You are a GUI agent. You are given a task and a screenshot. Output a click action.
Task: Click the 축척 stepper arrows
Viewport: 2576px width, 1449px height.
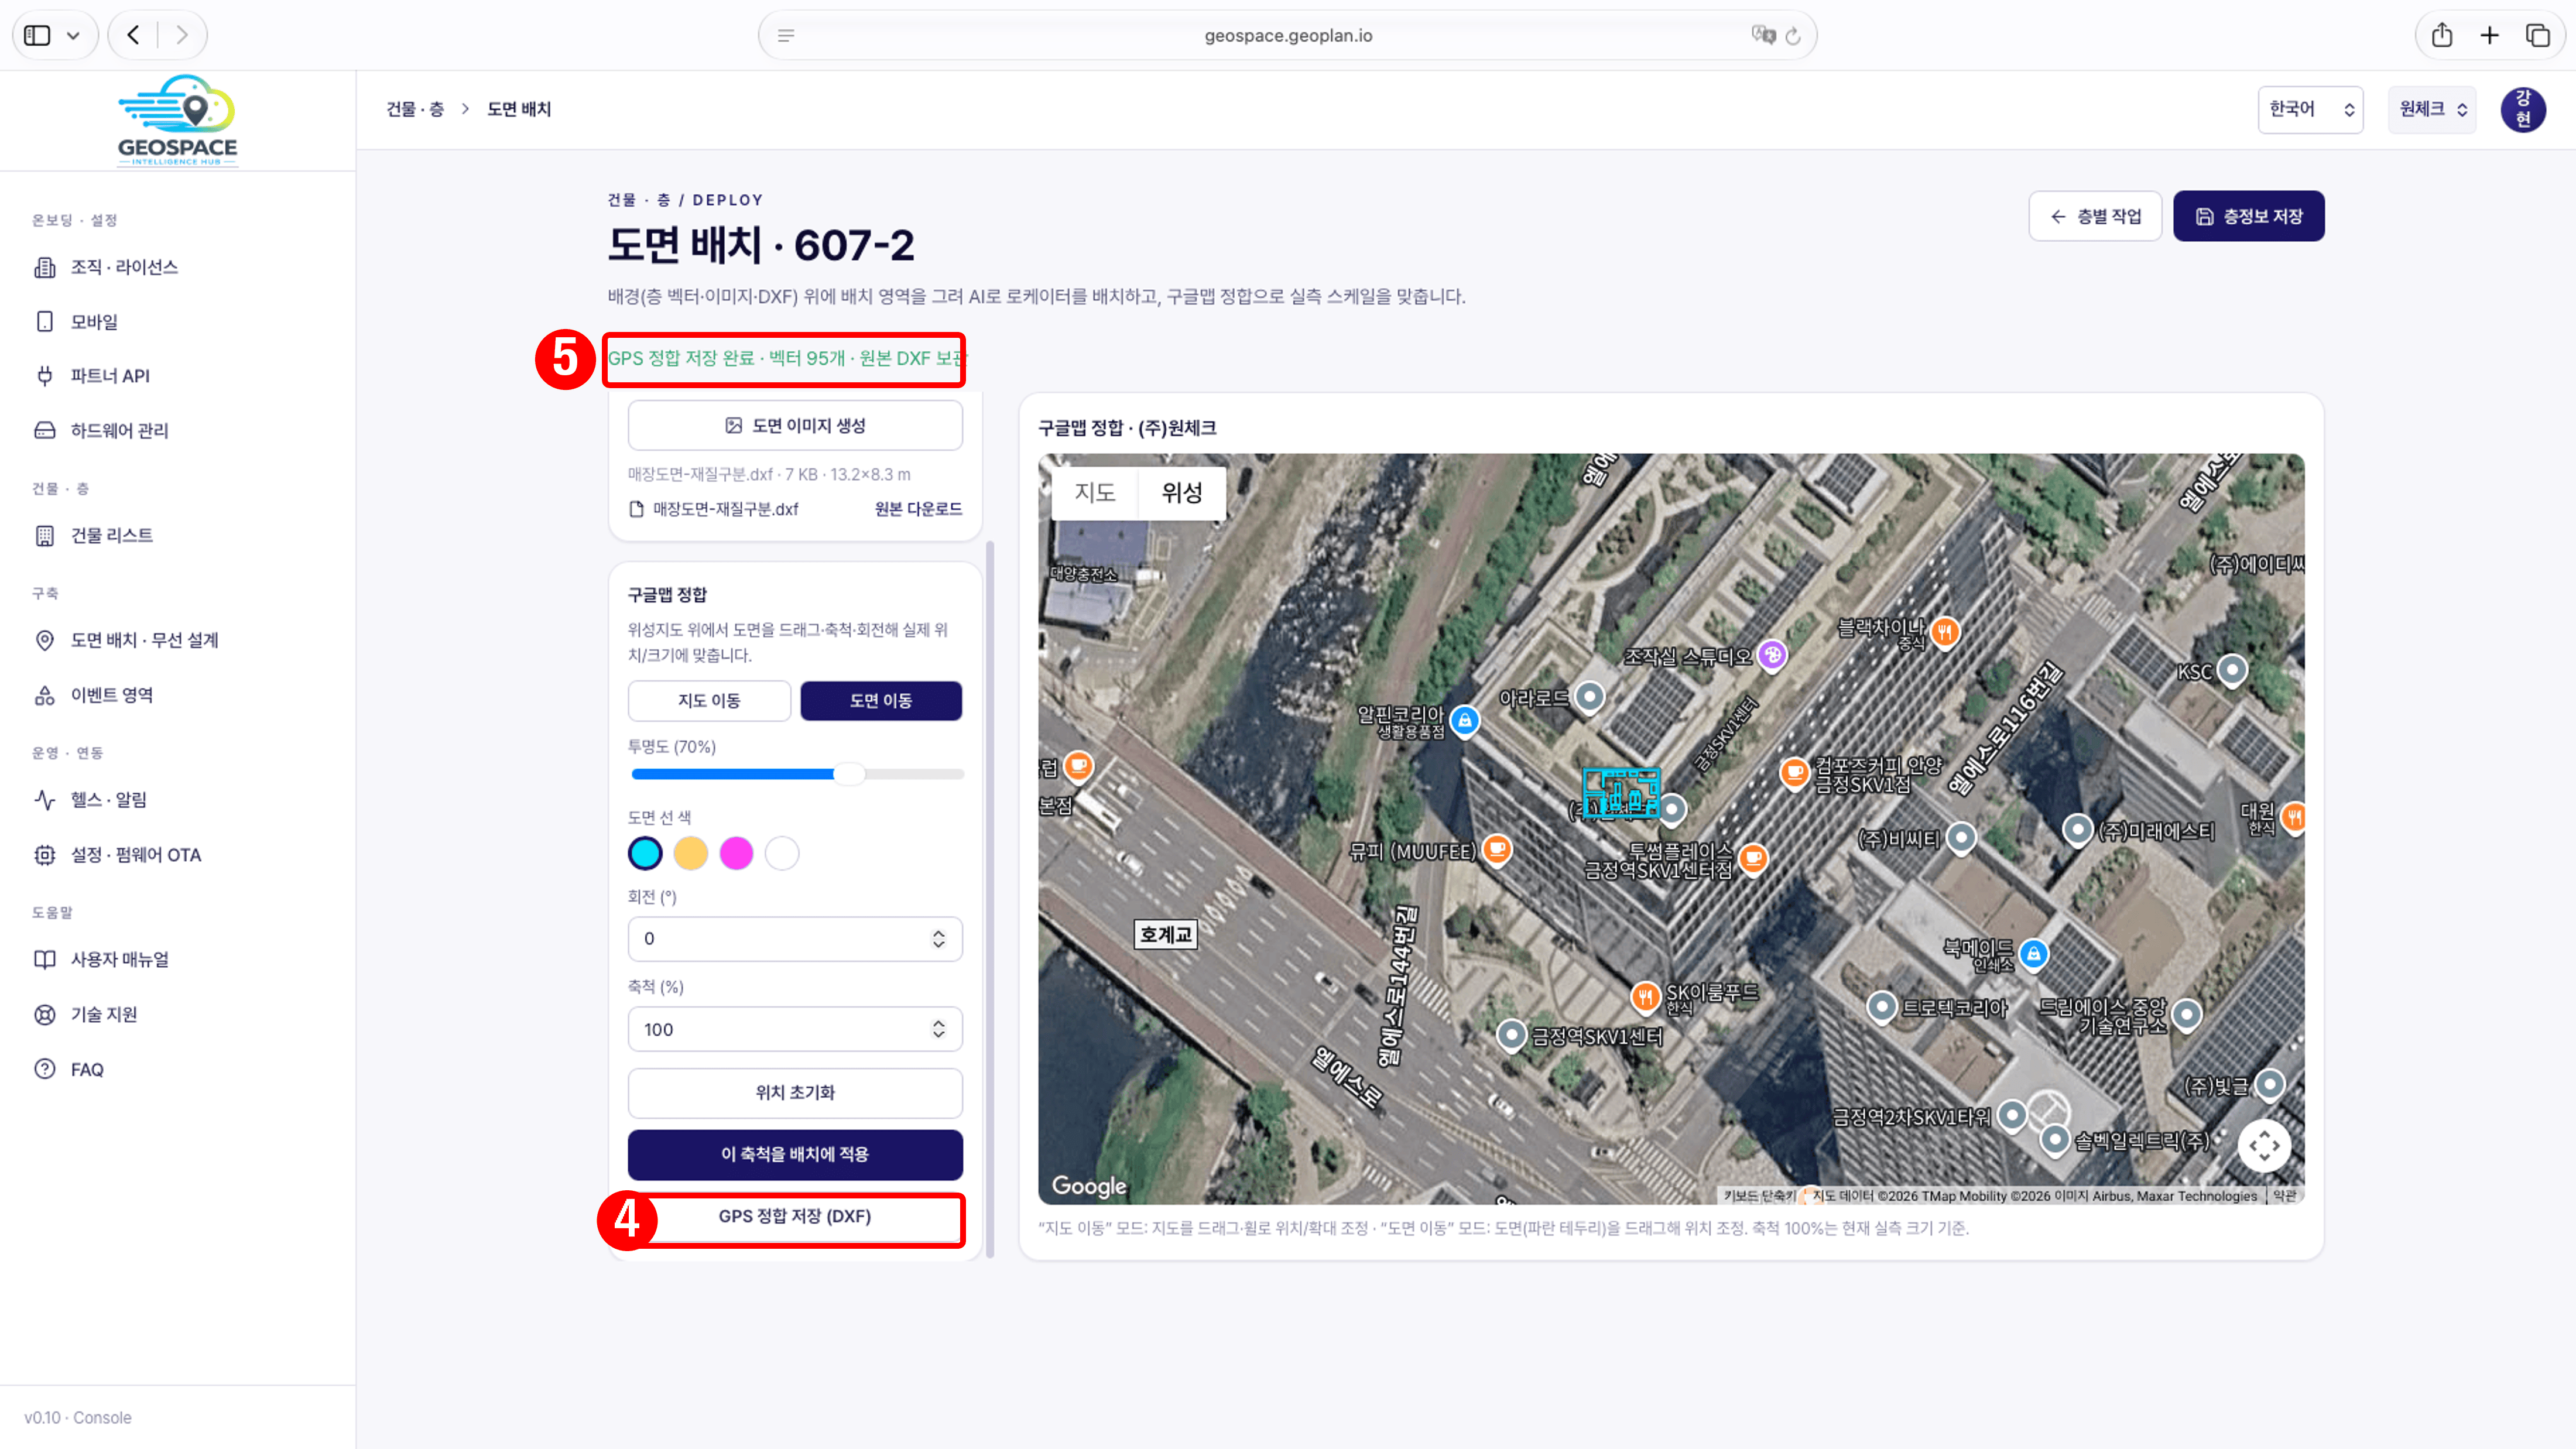(x=938, y=1029)
